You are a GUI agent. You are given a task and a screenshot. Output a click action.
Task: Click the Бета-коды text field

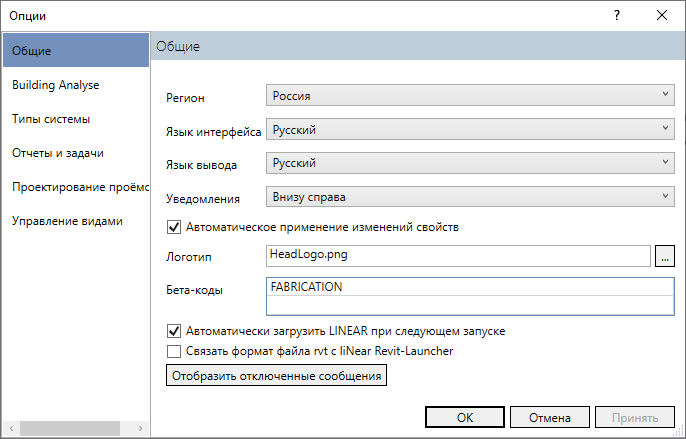coord(470,296)
